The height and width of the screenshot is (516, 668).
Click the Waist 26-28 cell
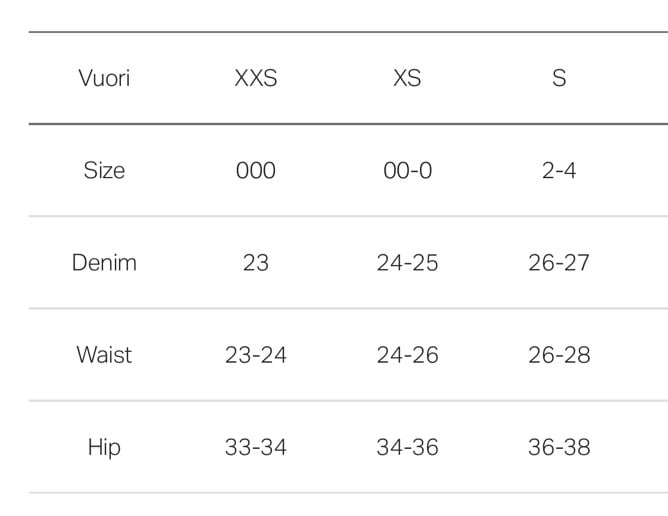(x=559, y=355)
